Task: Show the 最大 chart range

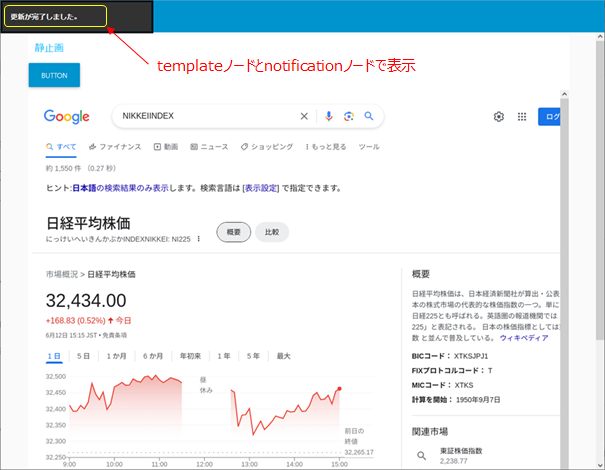Action: (x=283, y=356)
